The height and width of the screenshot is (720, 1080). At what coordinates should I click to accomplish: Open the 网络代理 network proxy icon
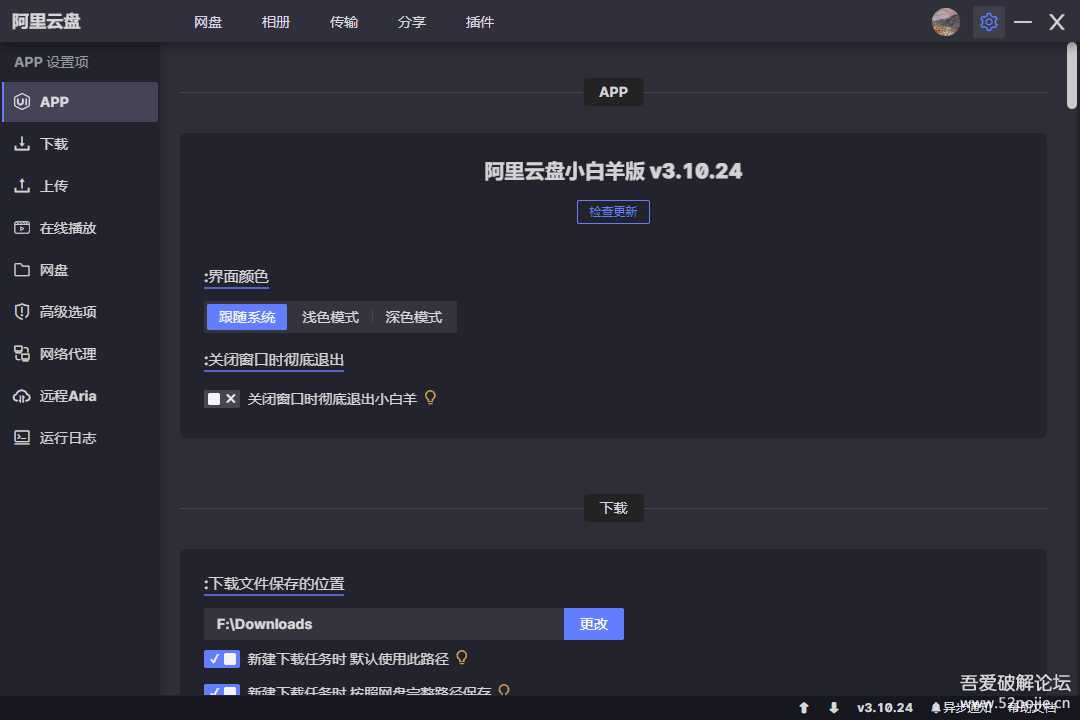(22, 353)
